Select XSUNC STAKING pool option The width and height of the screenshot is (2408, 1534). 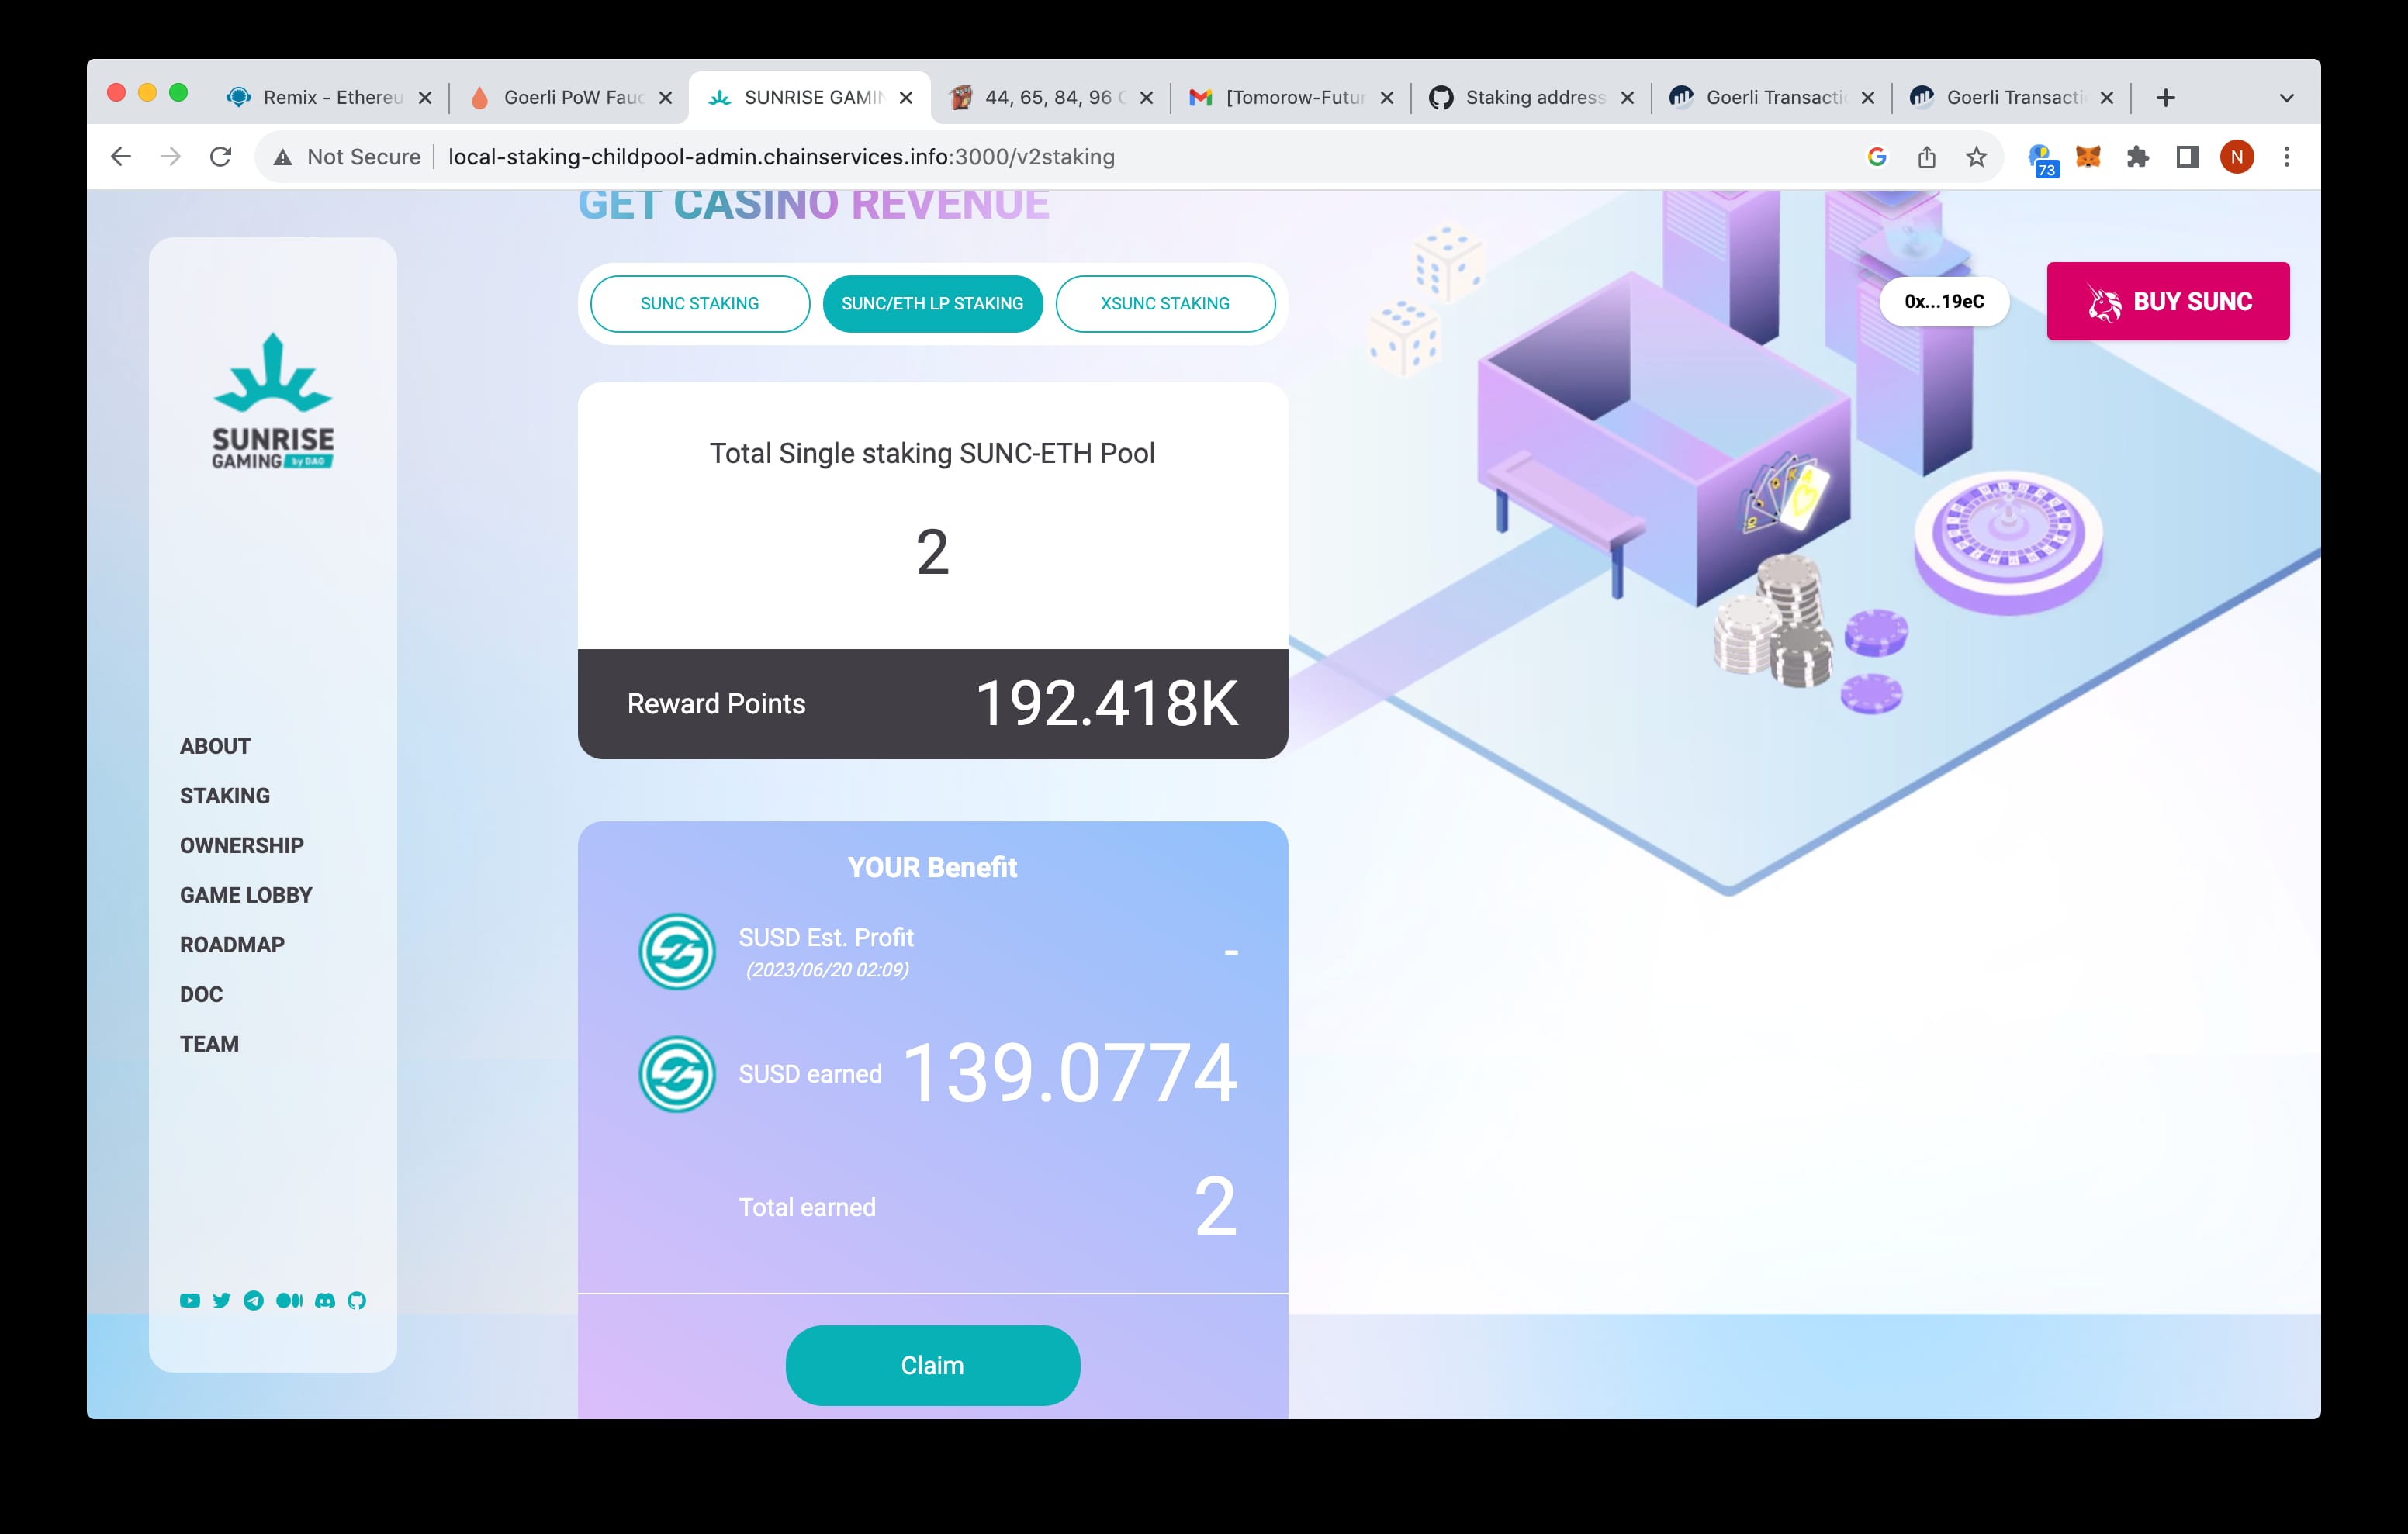(x=1164, y=303)
